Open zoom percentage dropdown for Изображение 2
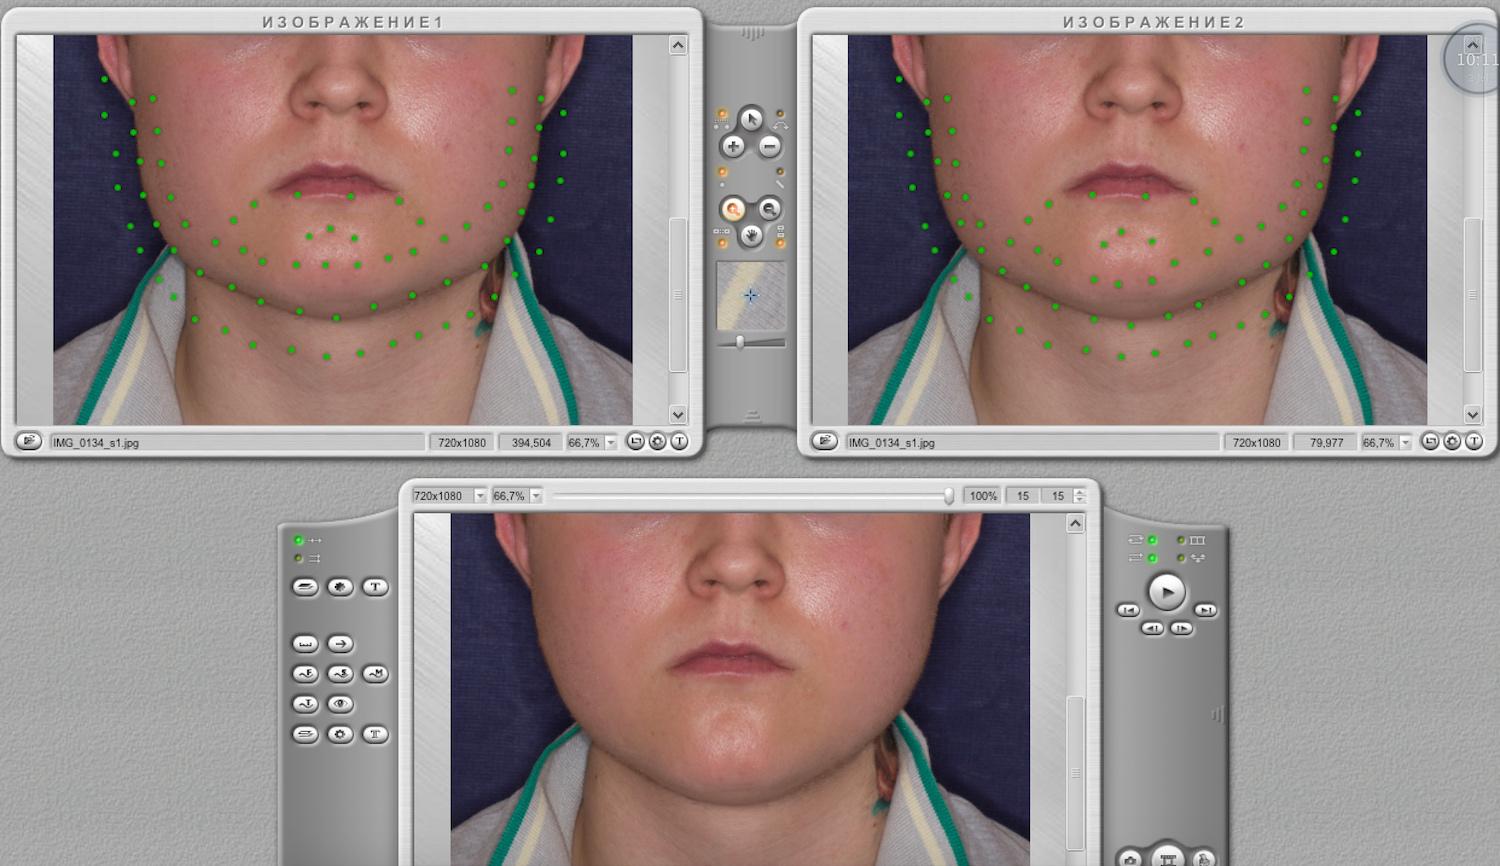 (x=1405, y=442)
